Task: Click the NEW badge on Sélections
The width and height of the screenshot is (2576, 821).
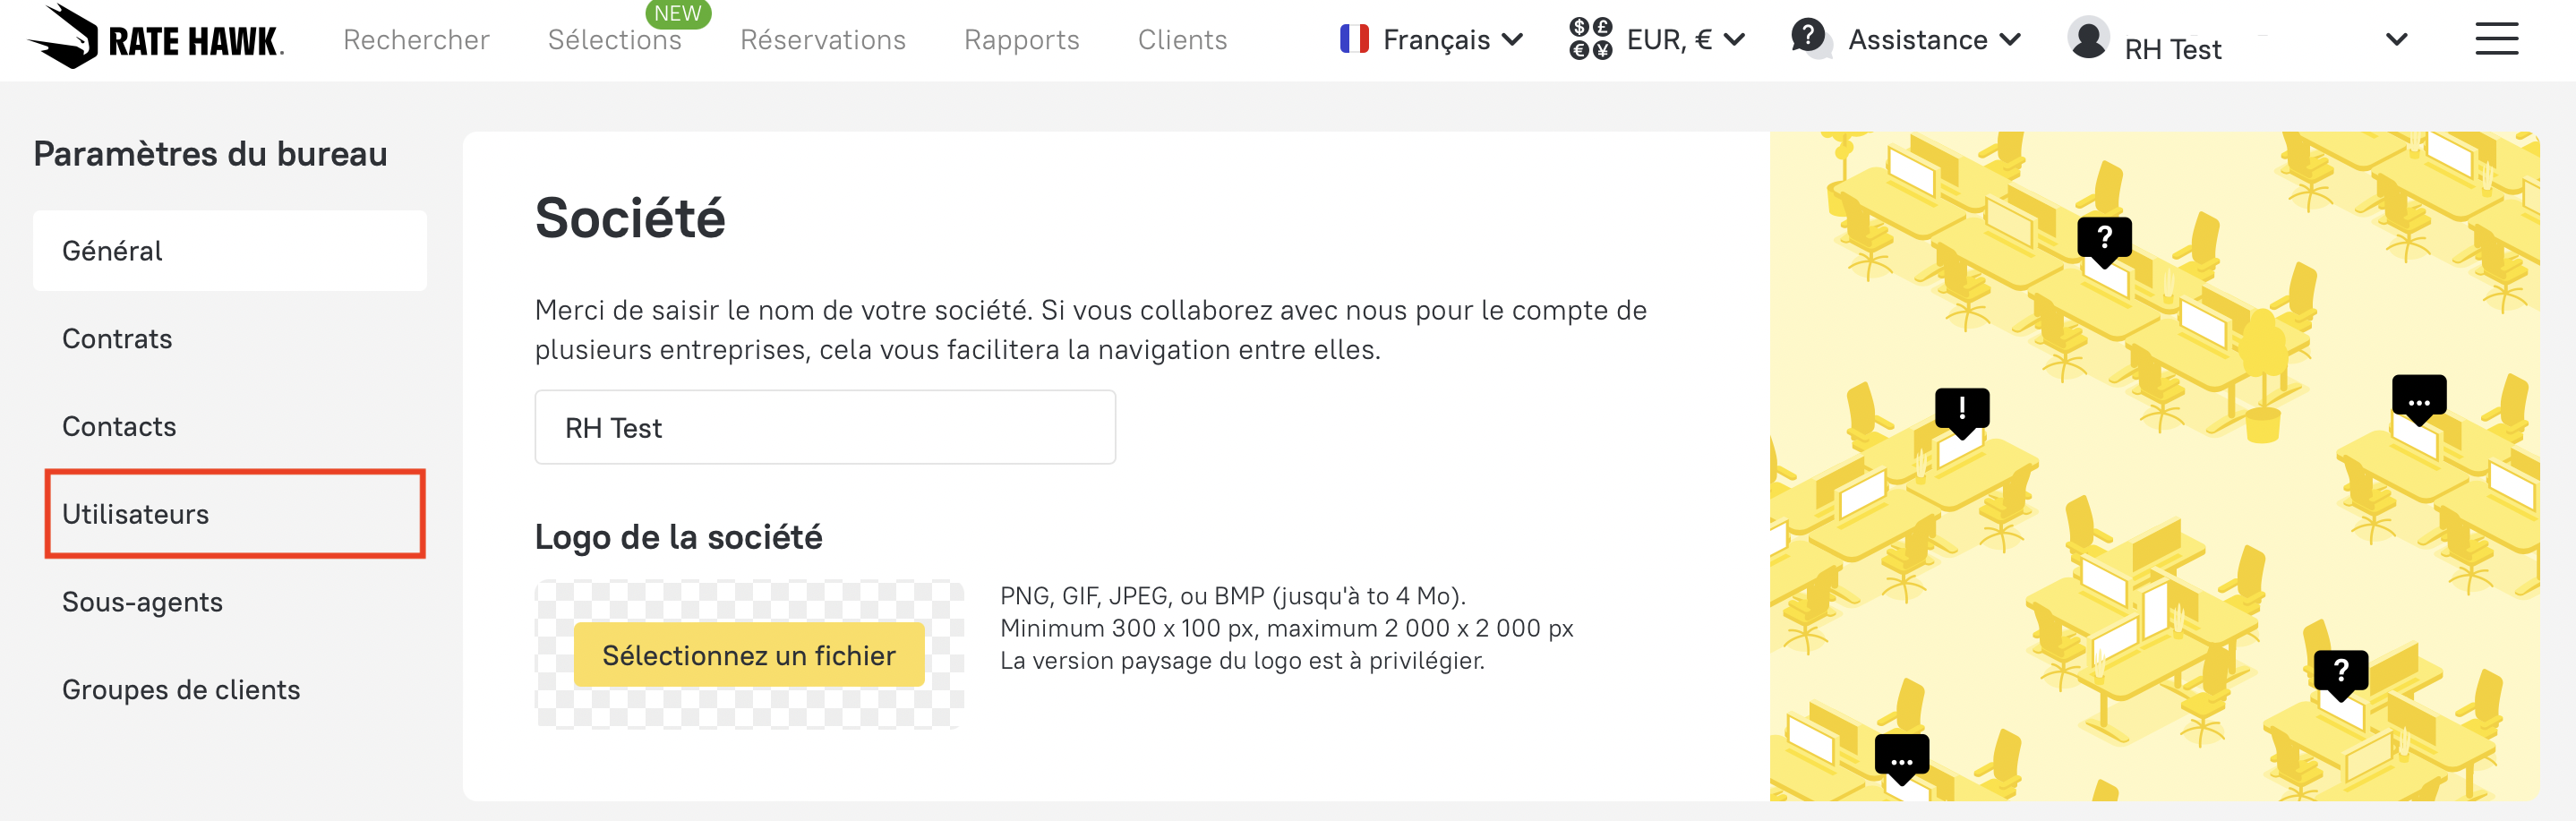Action: 677,13
